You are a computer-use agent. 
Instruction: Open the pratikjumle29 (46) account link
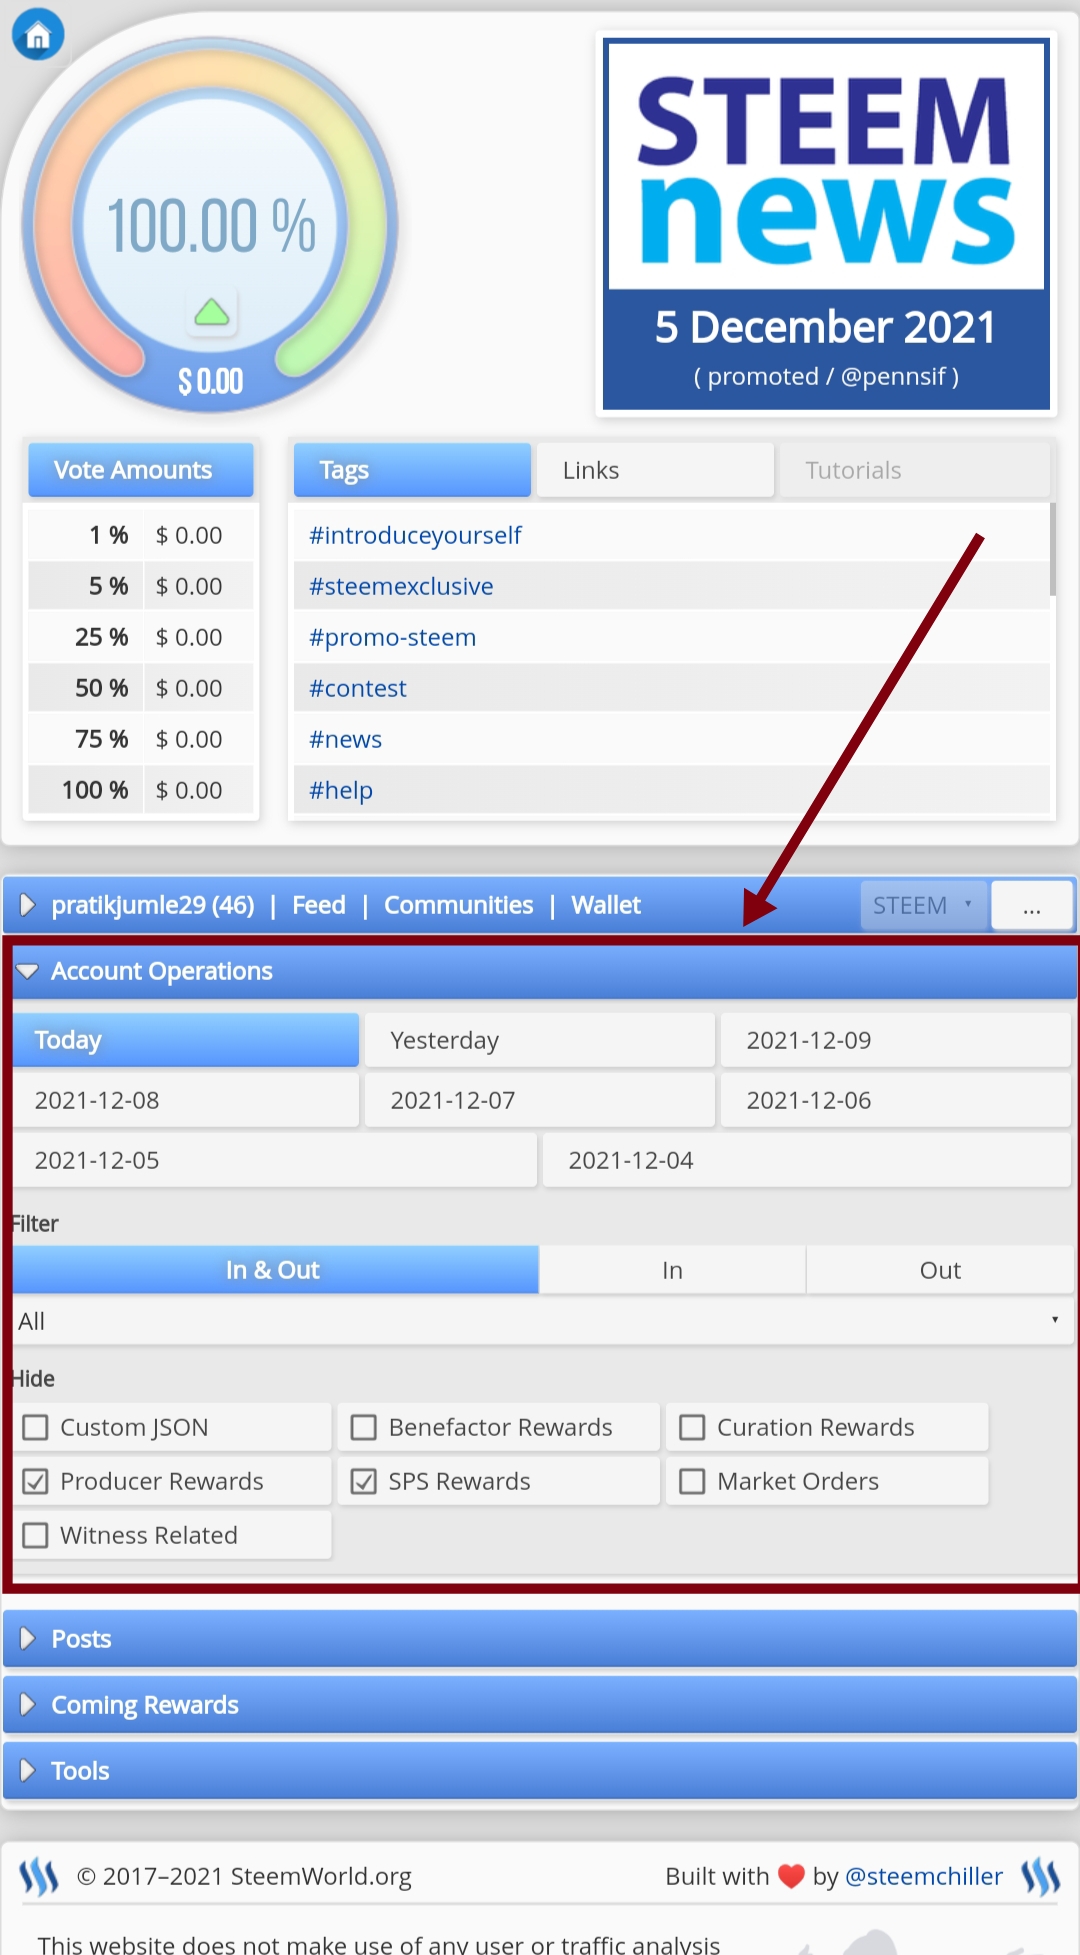153,905
